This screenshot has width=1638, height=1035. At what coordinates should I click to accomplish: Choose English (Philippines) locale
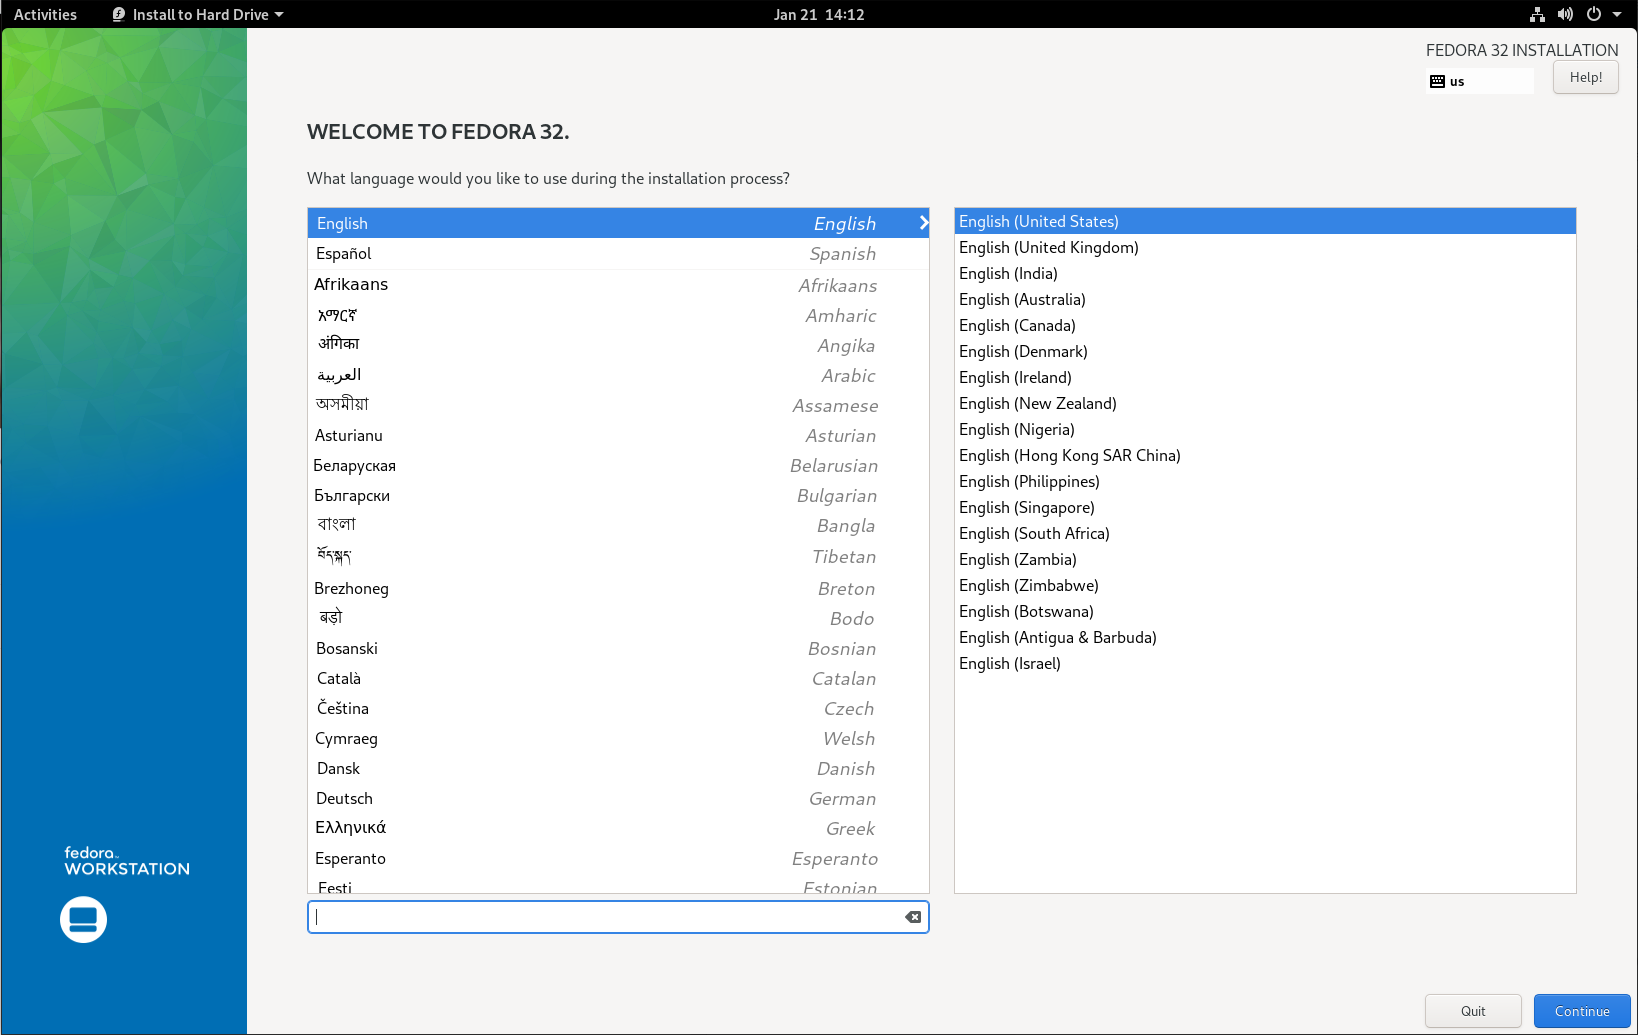pyautogui.click(x=1265, y=481)
